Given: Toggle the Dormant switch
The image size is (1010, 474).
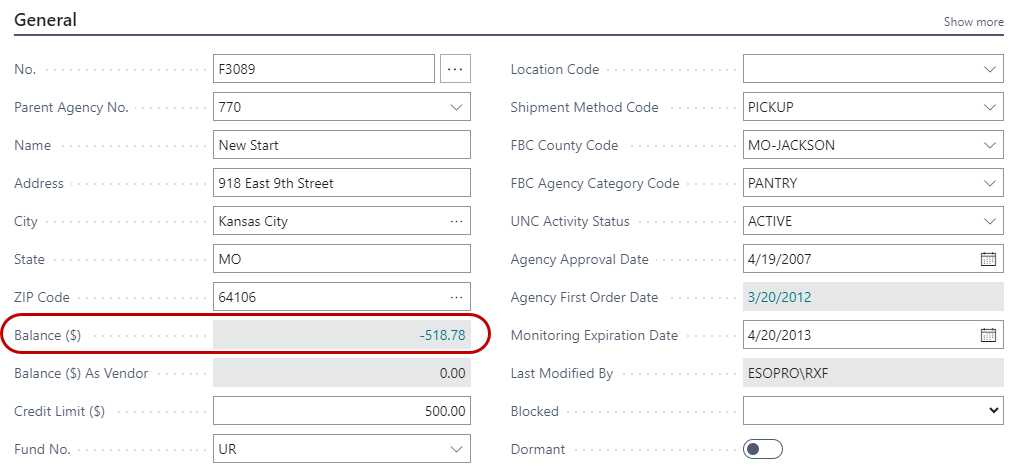Looking at the screenshot, I should pyautogui.click(x=762, y=450).
